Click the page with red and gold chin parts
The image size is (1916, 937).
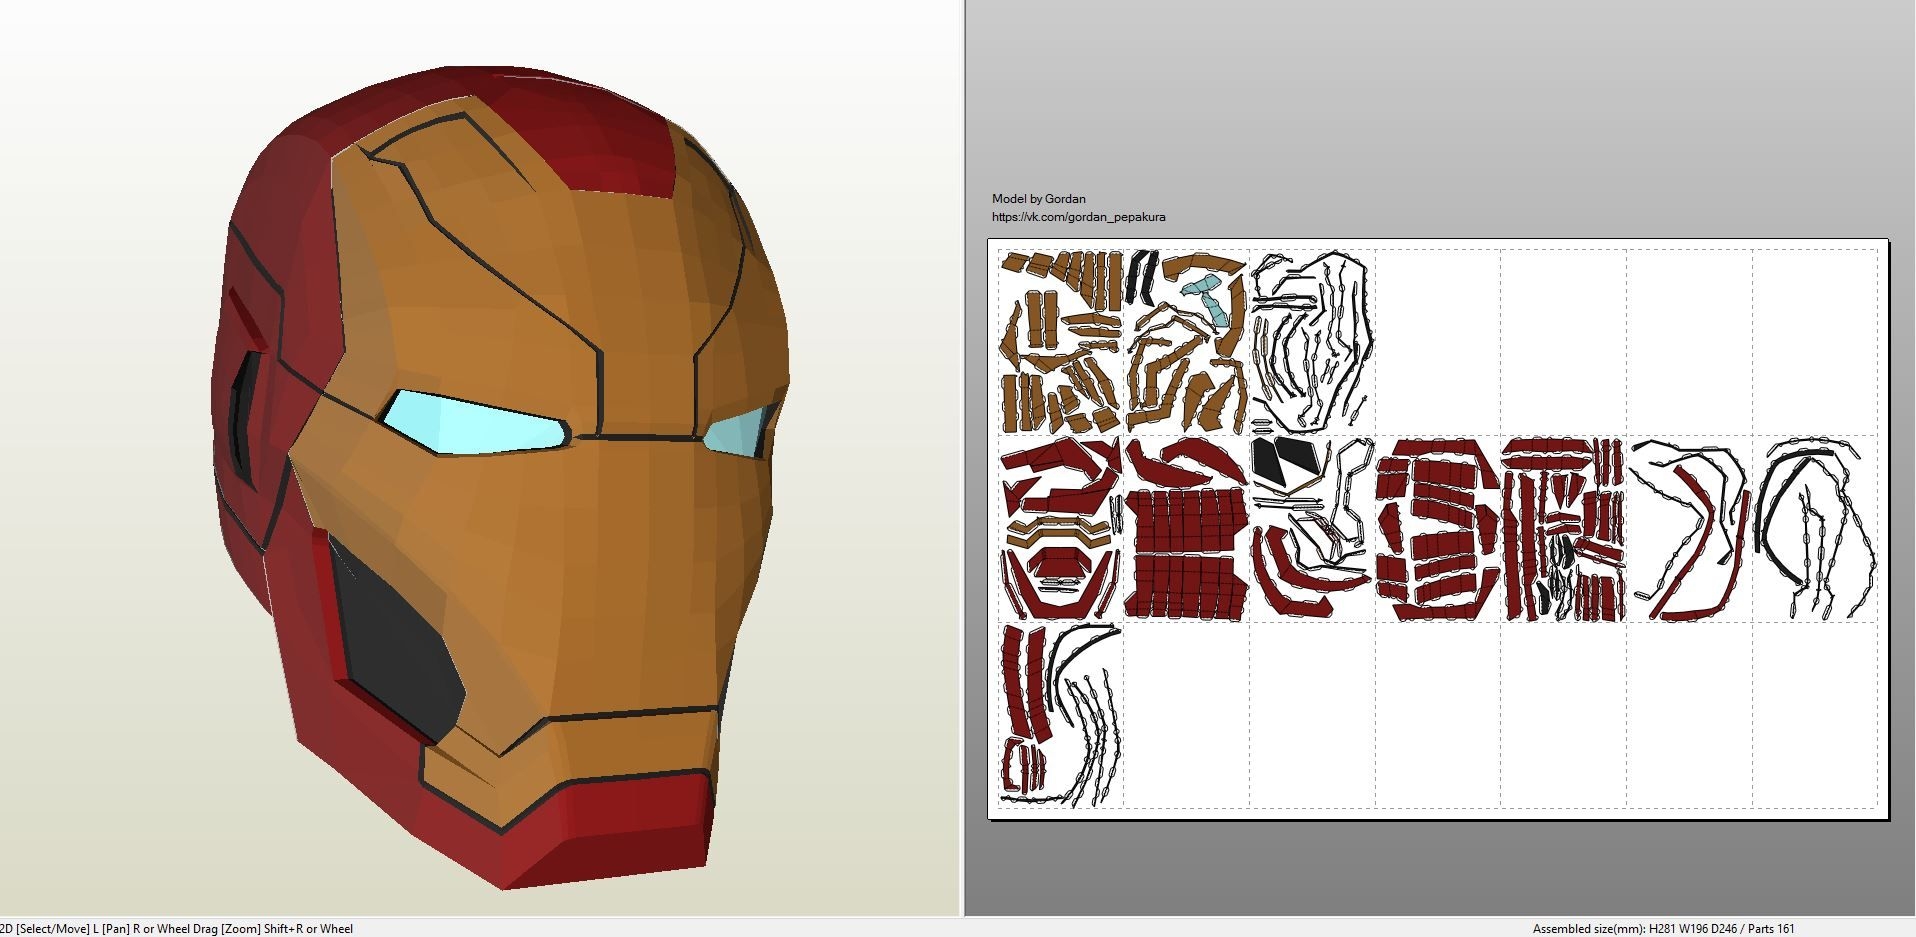pyautogui.click(x=1061, y=528)
